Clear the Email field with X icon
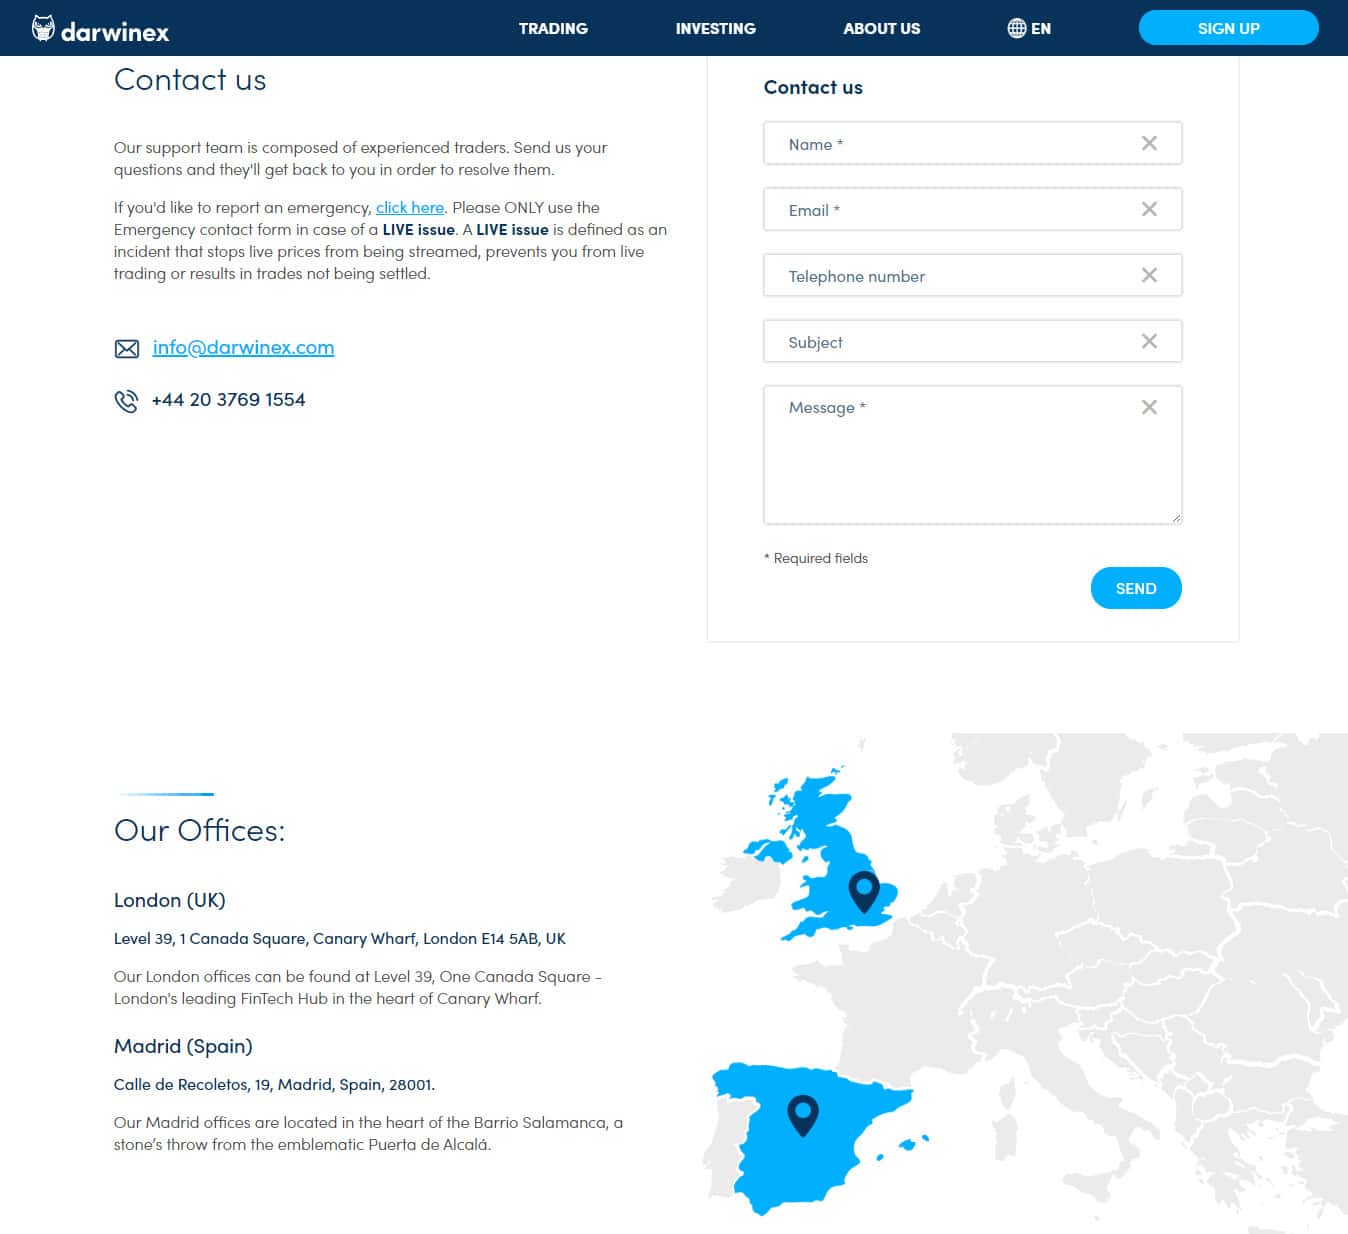Image resolution: width=1348 pixels, height=1234 pixels. coord(1149,210)
